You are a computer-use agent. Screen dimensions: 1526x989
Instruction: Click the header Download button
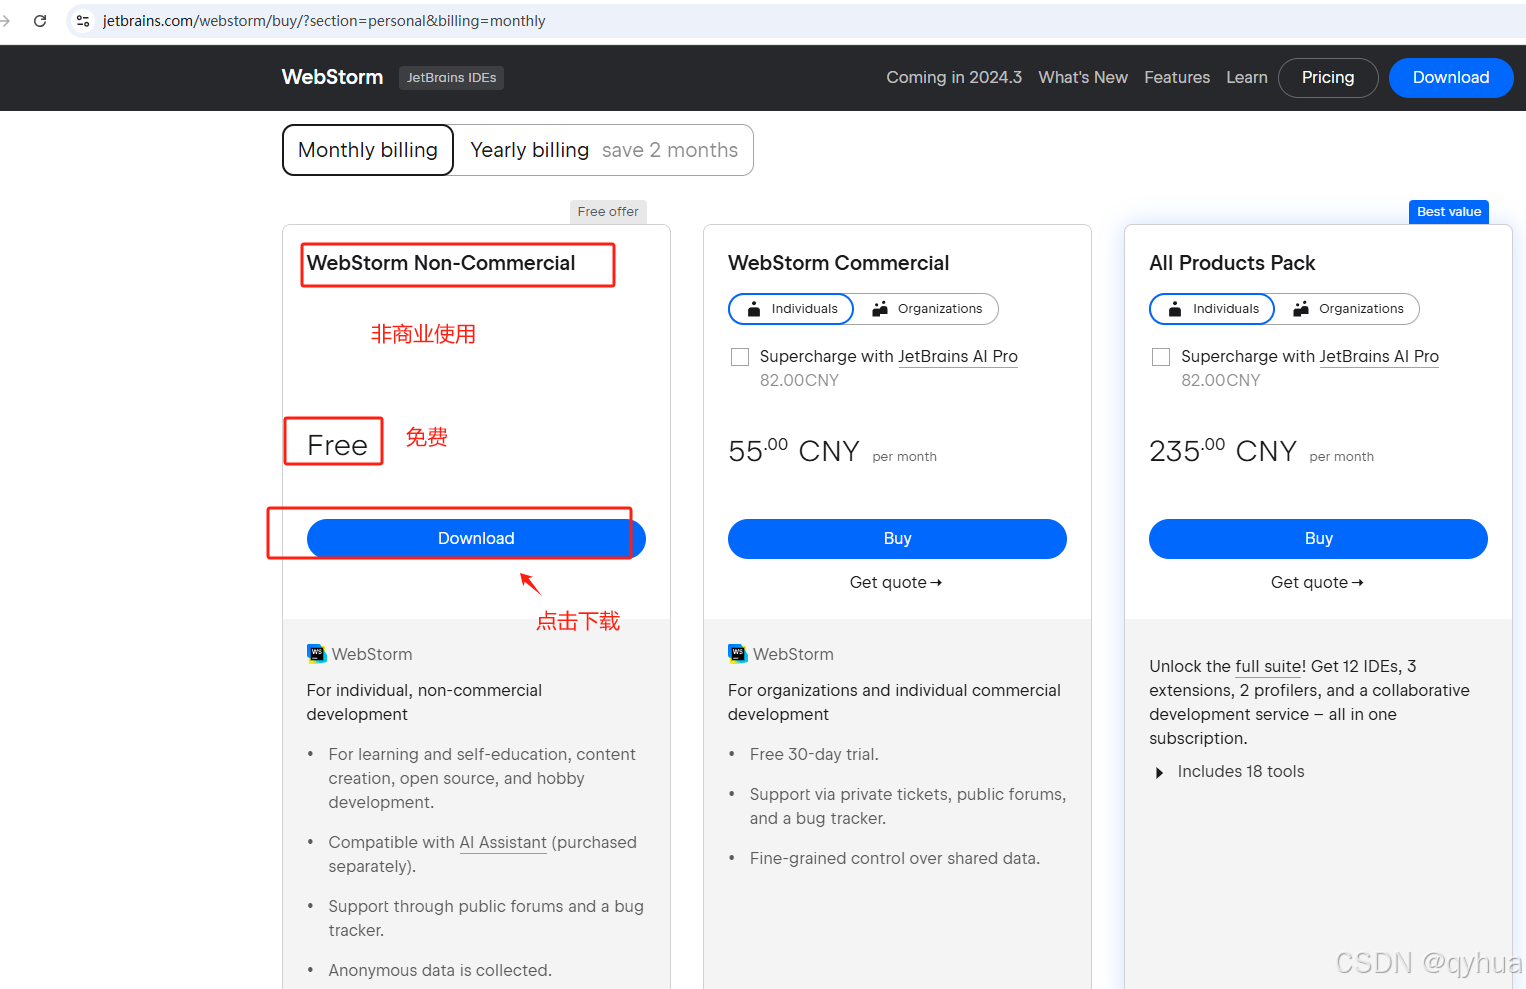(1451, 77)
